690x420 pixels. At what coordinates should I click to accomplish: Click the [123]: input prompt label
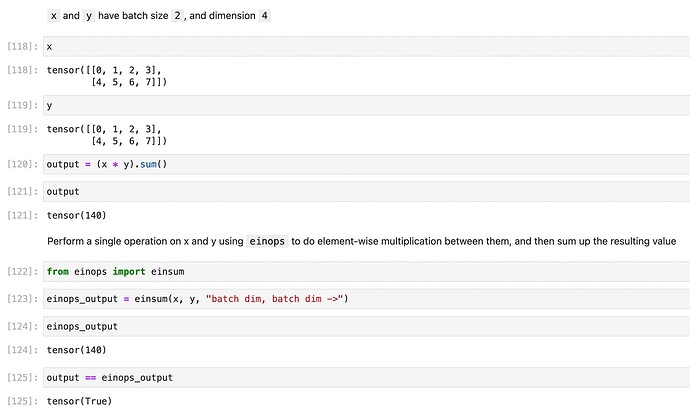coord(22,300)
